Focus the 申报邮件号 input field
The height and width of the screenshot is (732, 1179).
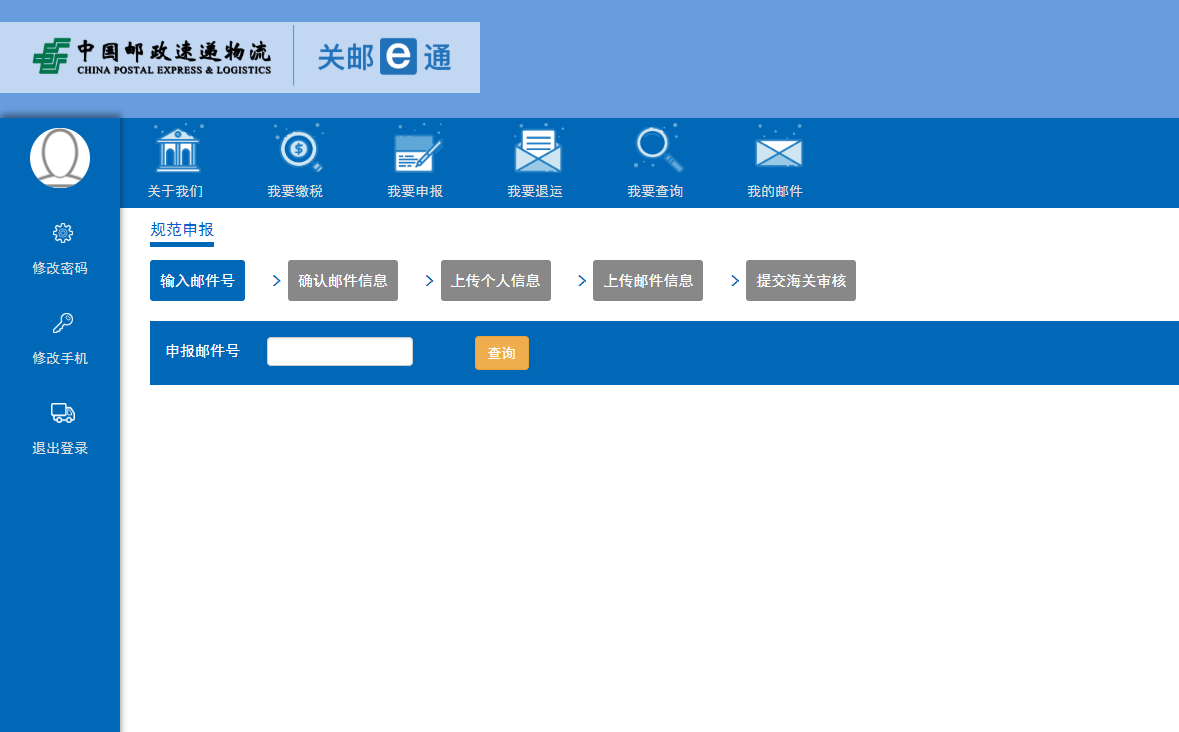click(340, 352)
